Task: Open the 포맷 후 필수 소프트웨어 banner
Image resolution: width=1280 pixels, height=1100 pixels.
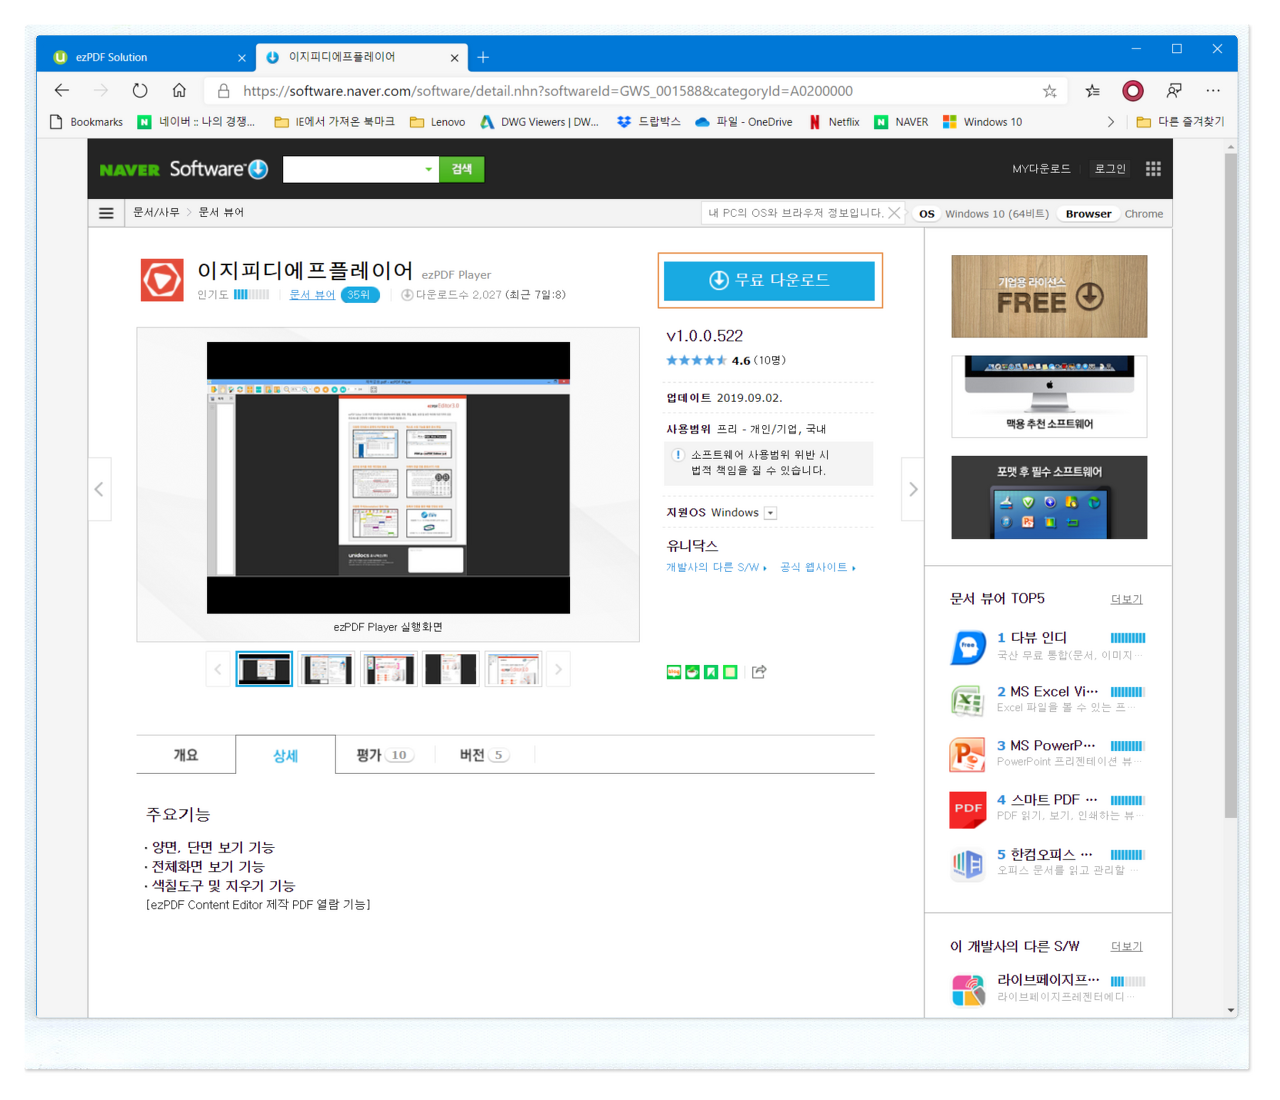Action: pyautogui.click(x=1049, y=497)
